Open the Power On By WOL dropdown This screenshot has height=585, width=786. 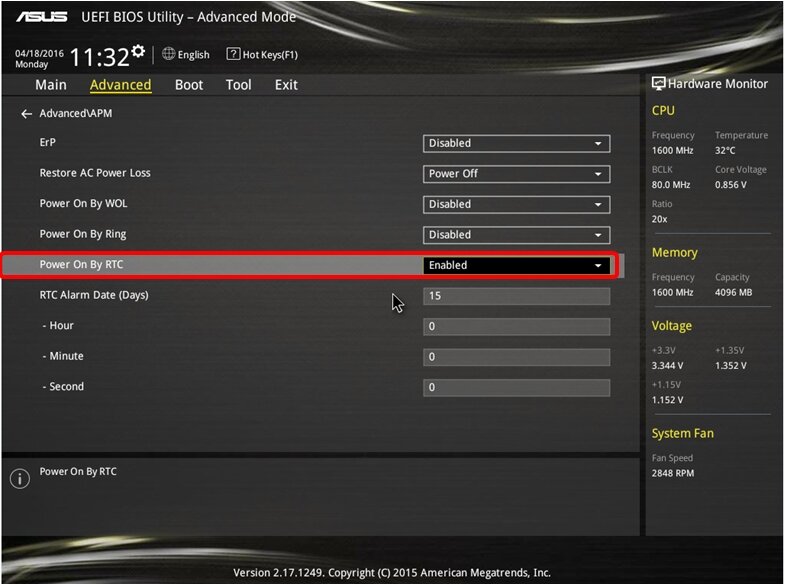tap(516, 205)
